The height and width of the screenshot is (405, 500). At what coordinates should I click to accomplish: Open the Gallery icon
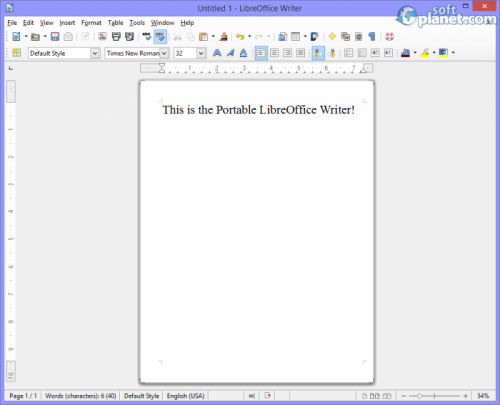(x=345, y=36)
